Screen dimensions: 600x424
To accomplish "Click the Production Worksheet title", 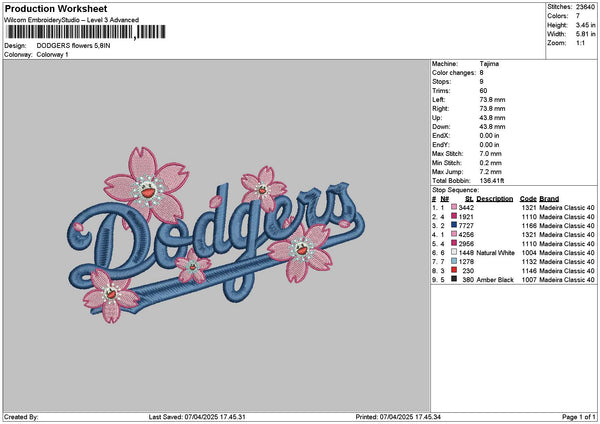I will (x=56, y=8).
